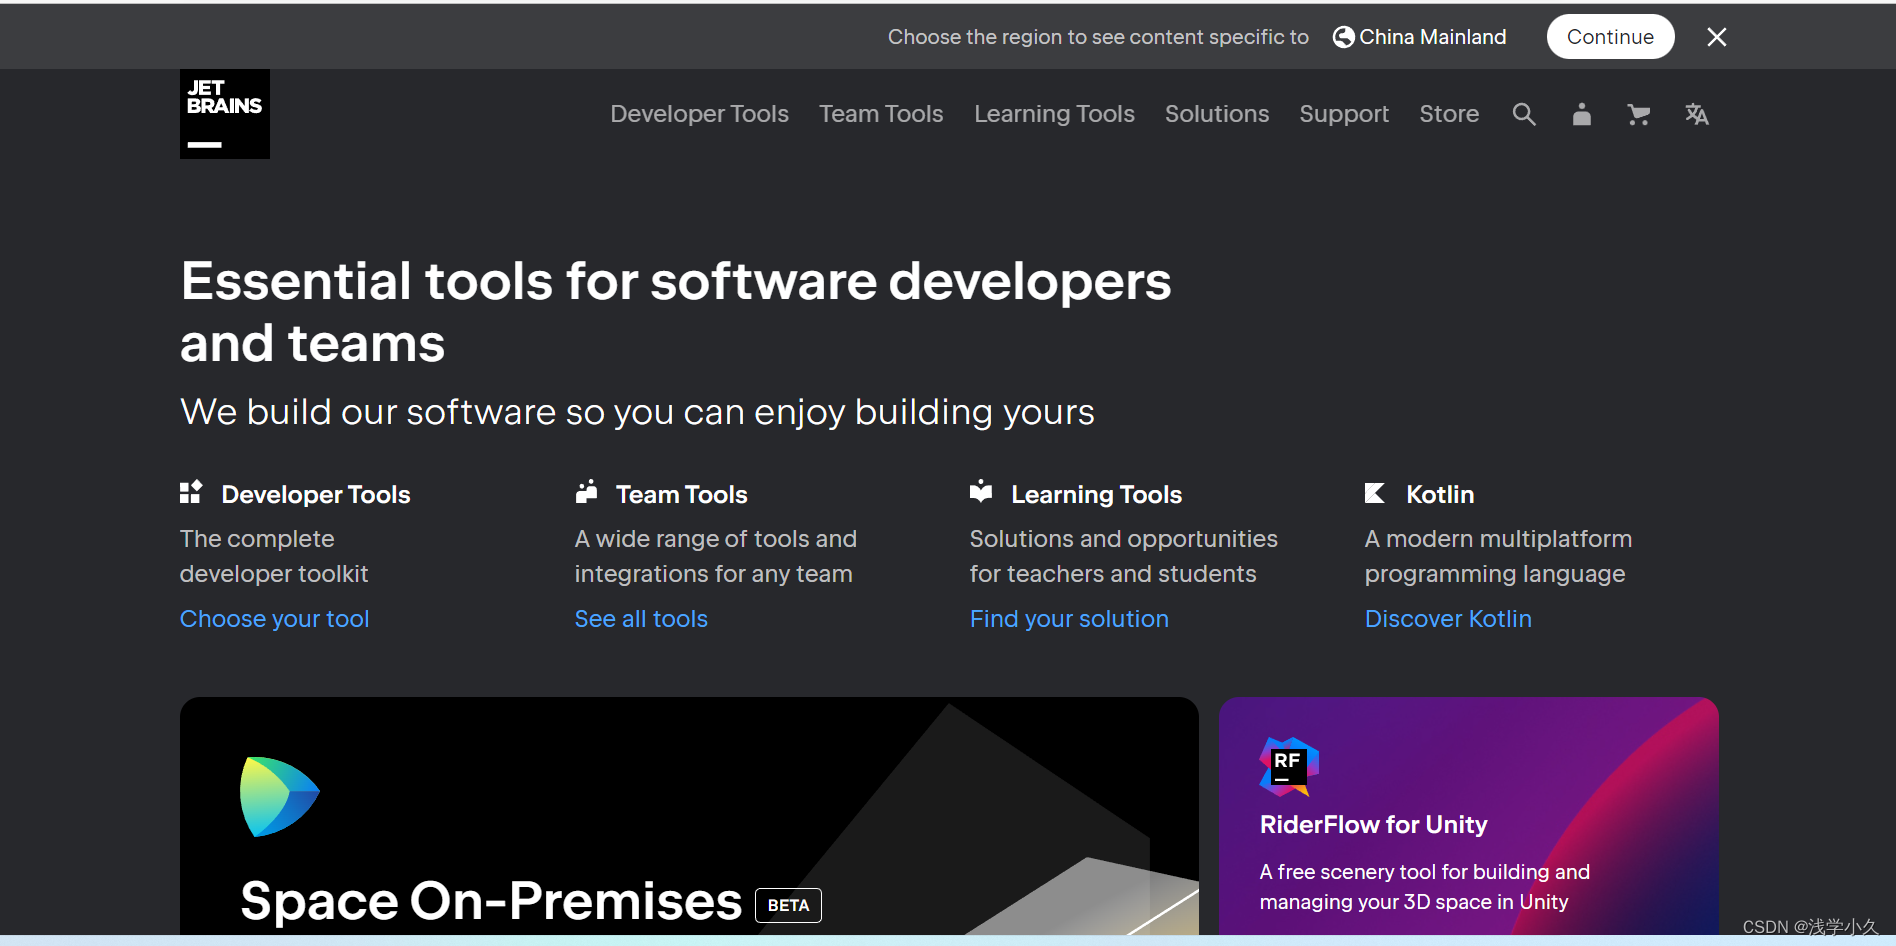Open the Store nav menu
This screenshot has width=1896, height=946.
1449,114
